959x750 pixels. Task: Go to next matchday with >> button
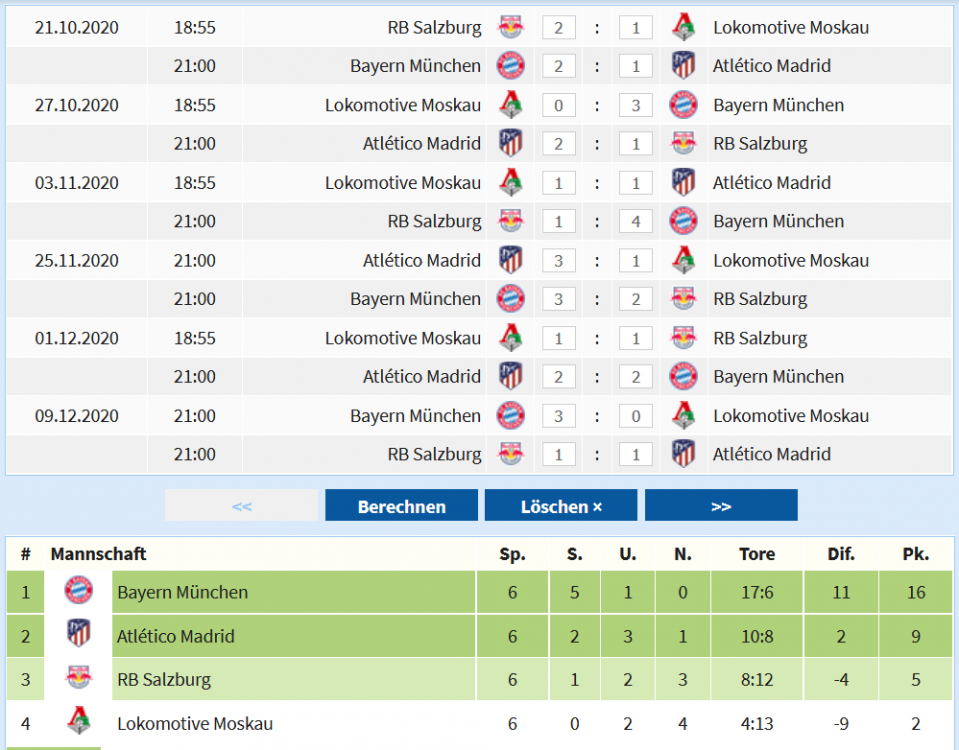(x=721, y=506)
